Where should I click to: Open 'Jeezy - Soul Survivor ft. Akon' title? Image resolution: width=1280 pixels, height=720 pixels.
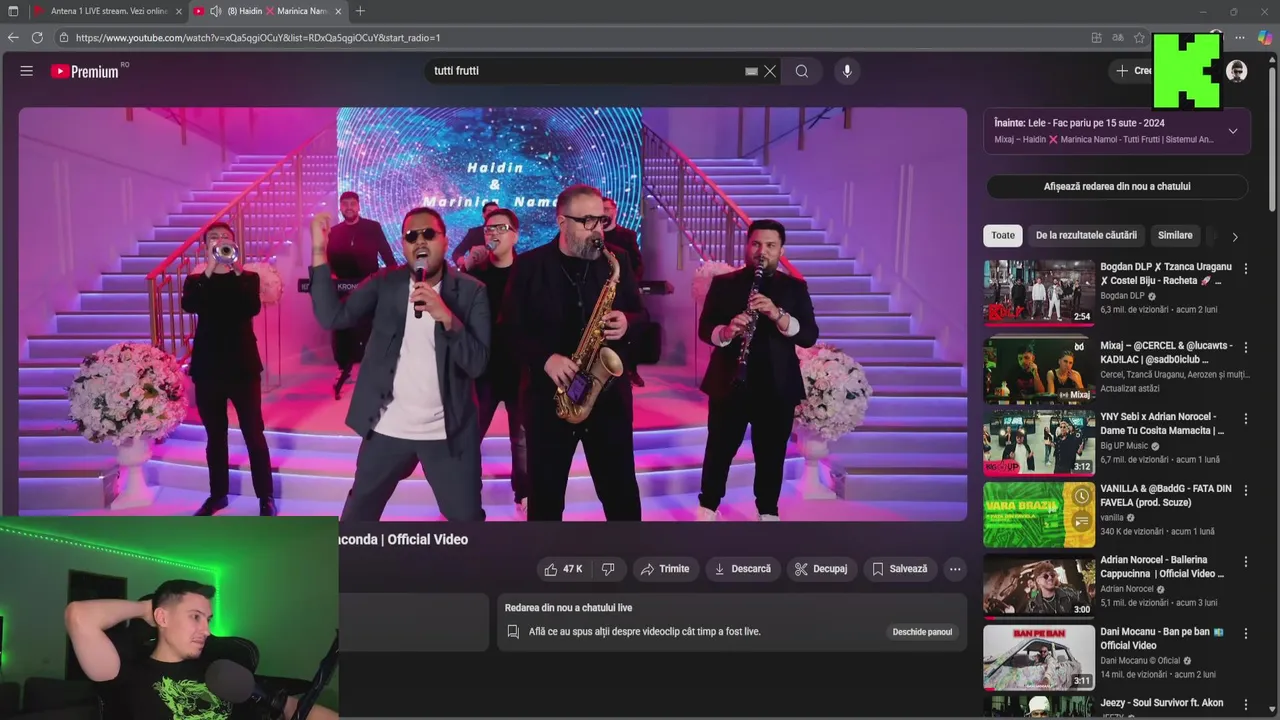[1162, 703]
